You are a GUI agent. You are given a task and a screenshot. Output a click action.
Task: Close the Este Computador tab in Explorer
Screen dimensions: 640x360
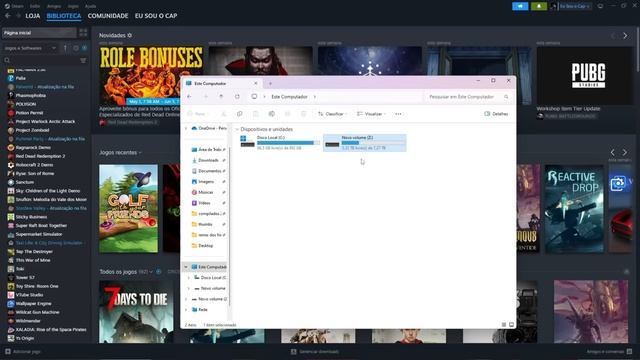(256, 83)
